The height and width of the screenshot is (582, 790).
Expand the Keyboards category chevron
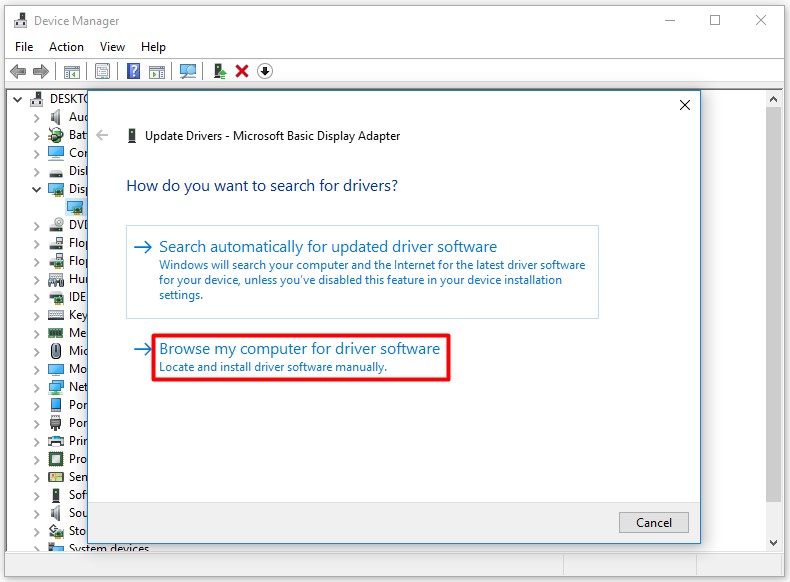[36, 316]
